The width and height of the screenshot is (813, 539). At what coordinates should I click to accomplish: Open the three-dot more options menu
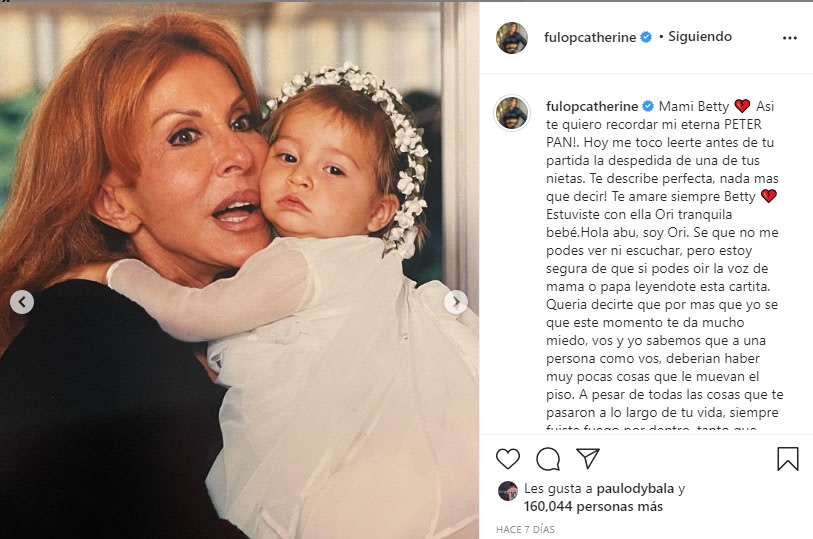(x=790, y=38)
